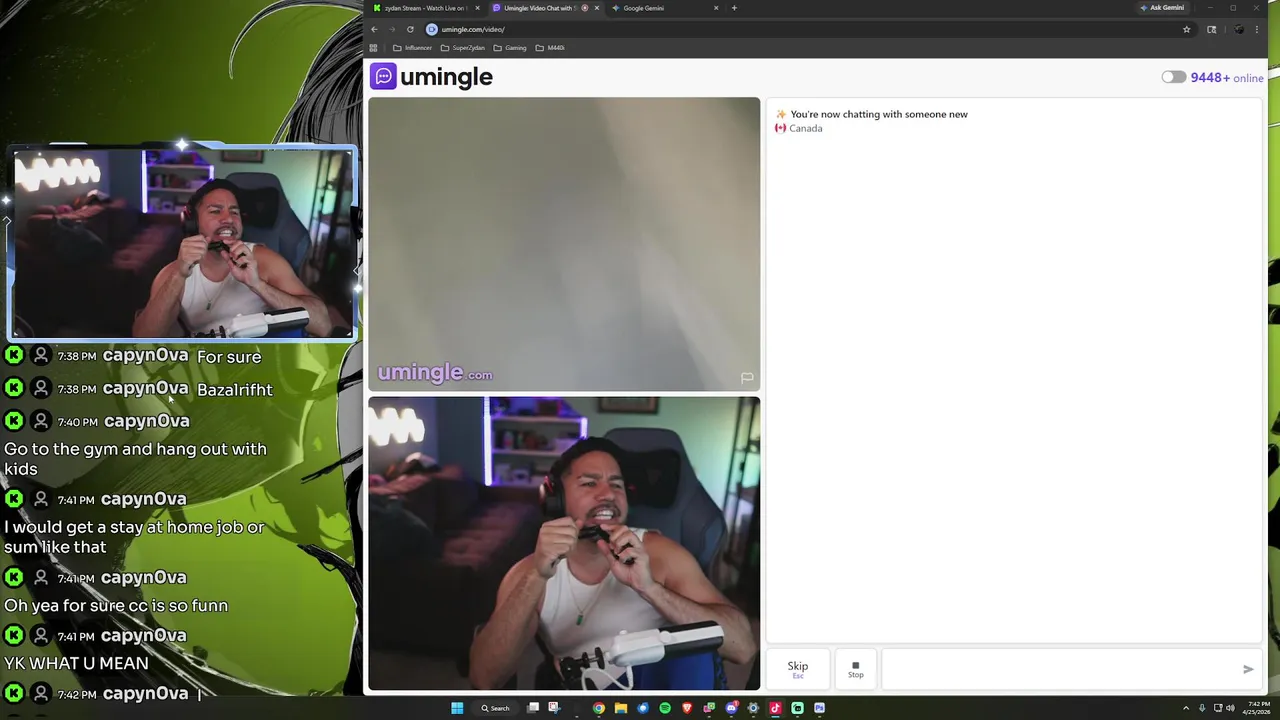The height and width of the screenshot is (720, 1280).
Task: Close the zydan Stream tab
Action: point(477,8)
